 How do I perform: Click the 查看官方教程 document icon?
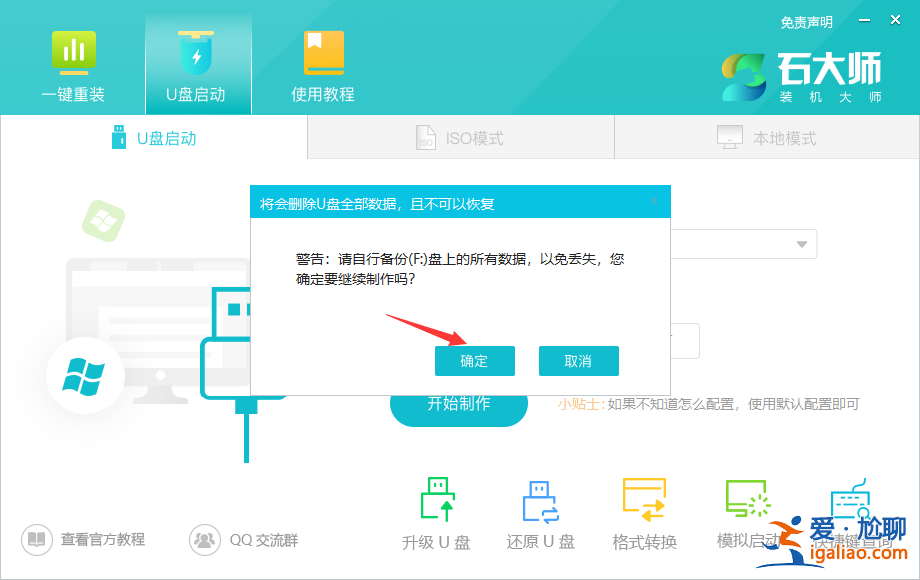[36, 538]
